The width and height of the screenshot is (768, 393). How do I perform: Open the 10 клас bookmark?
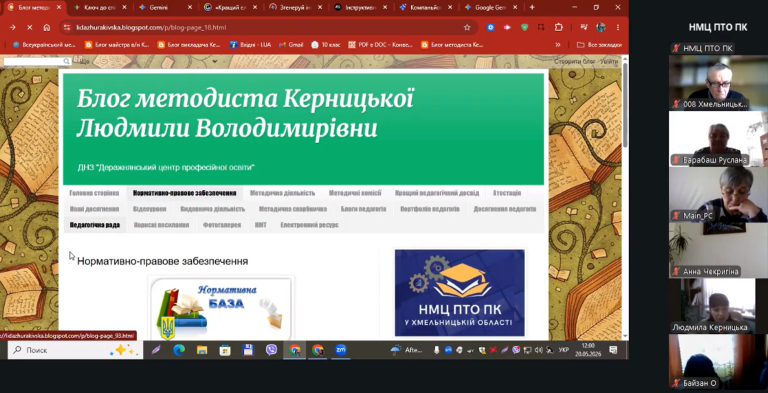coord(326,45)
